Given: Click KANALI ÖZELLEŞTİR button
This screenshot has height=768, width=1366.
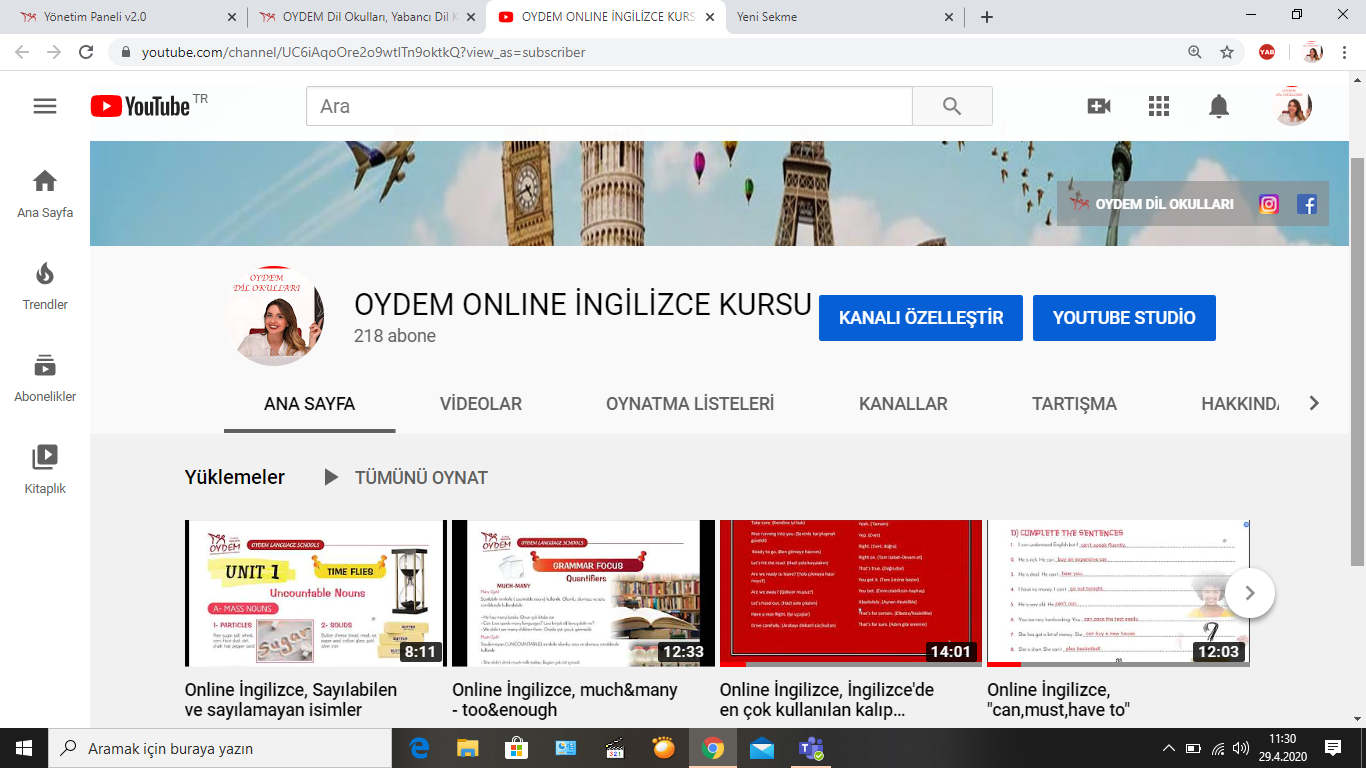Looking at the screenshot, I should pos(921,318).
